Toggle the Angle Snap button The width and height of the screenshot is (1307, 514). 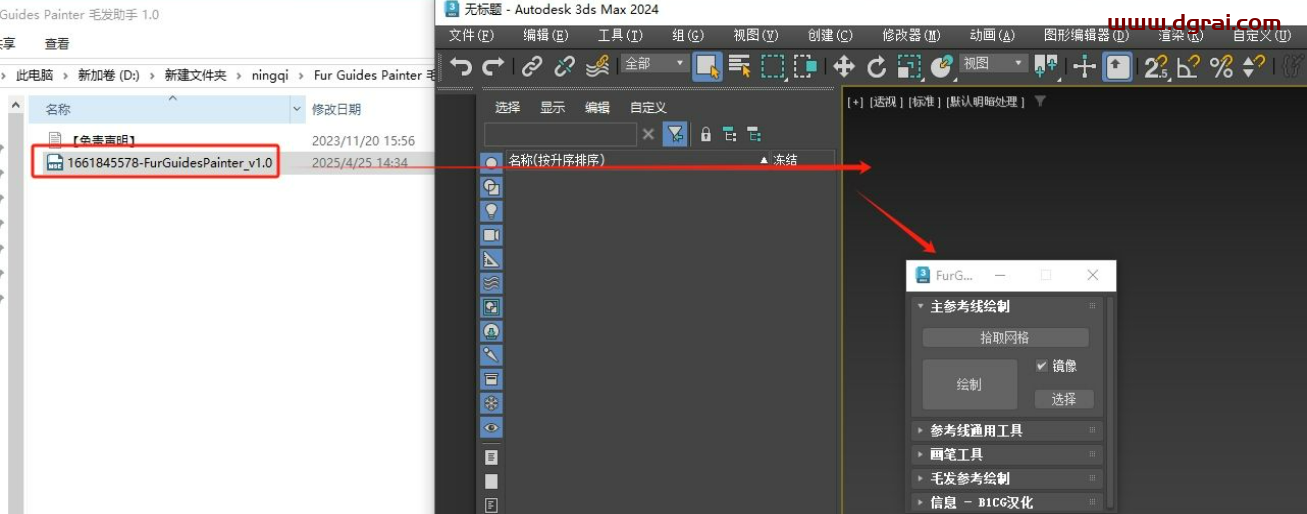(x=1189, y=67)
